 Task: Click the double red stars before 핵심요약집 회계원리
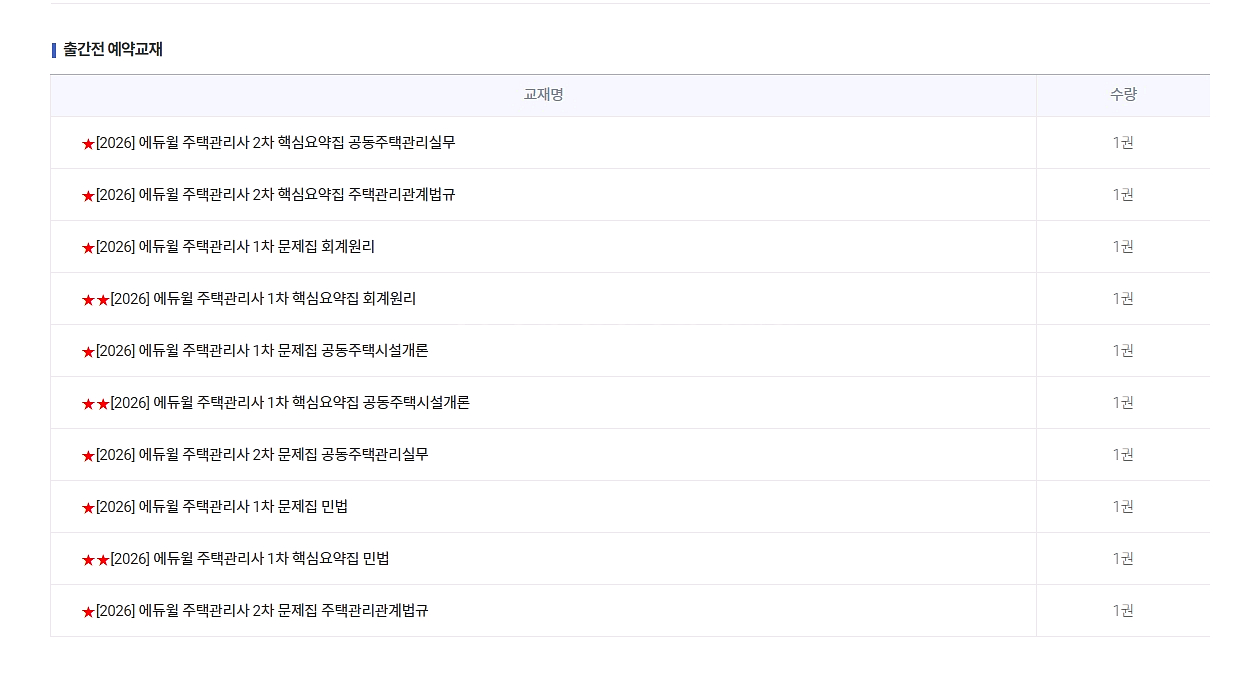click(x=95, y=300)
